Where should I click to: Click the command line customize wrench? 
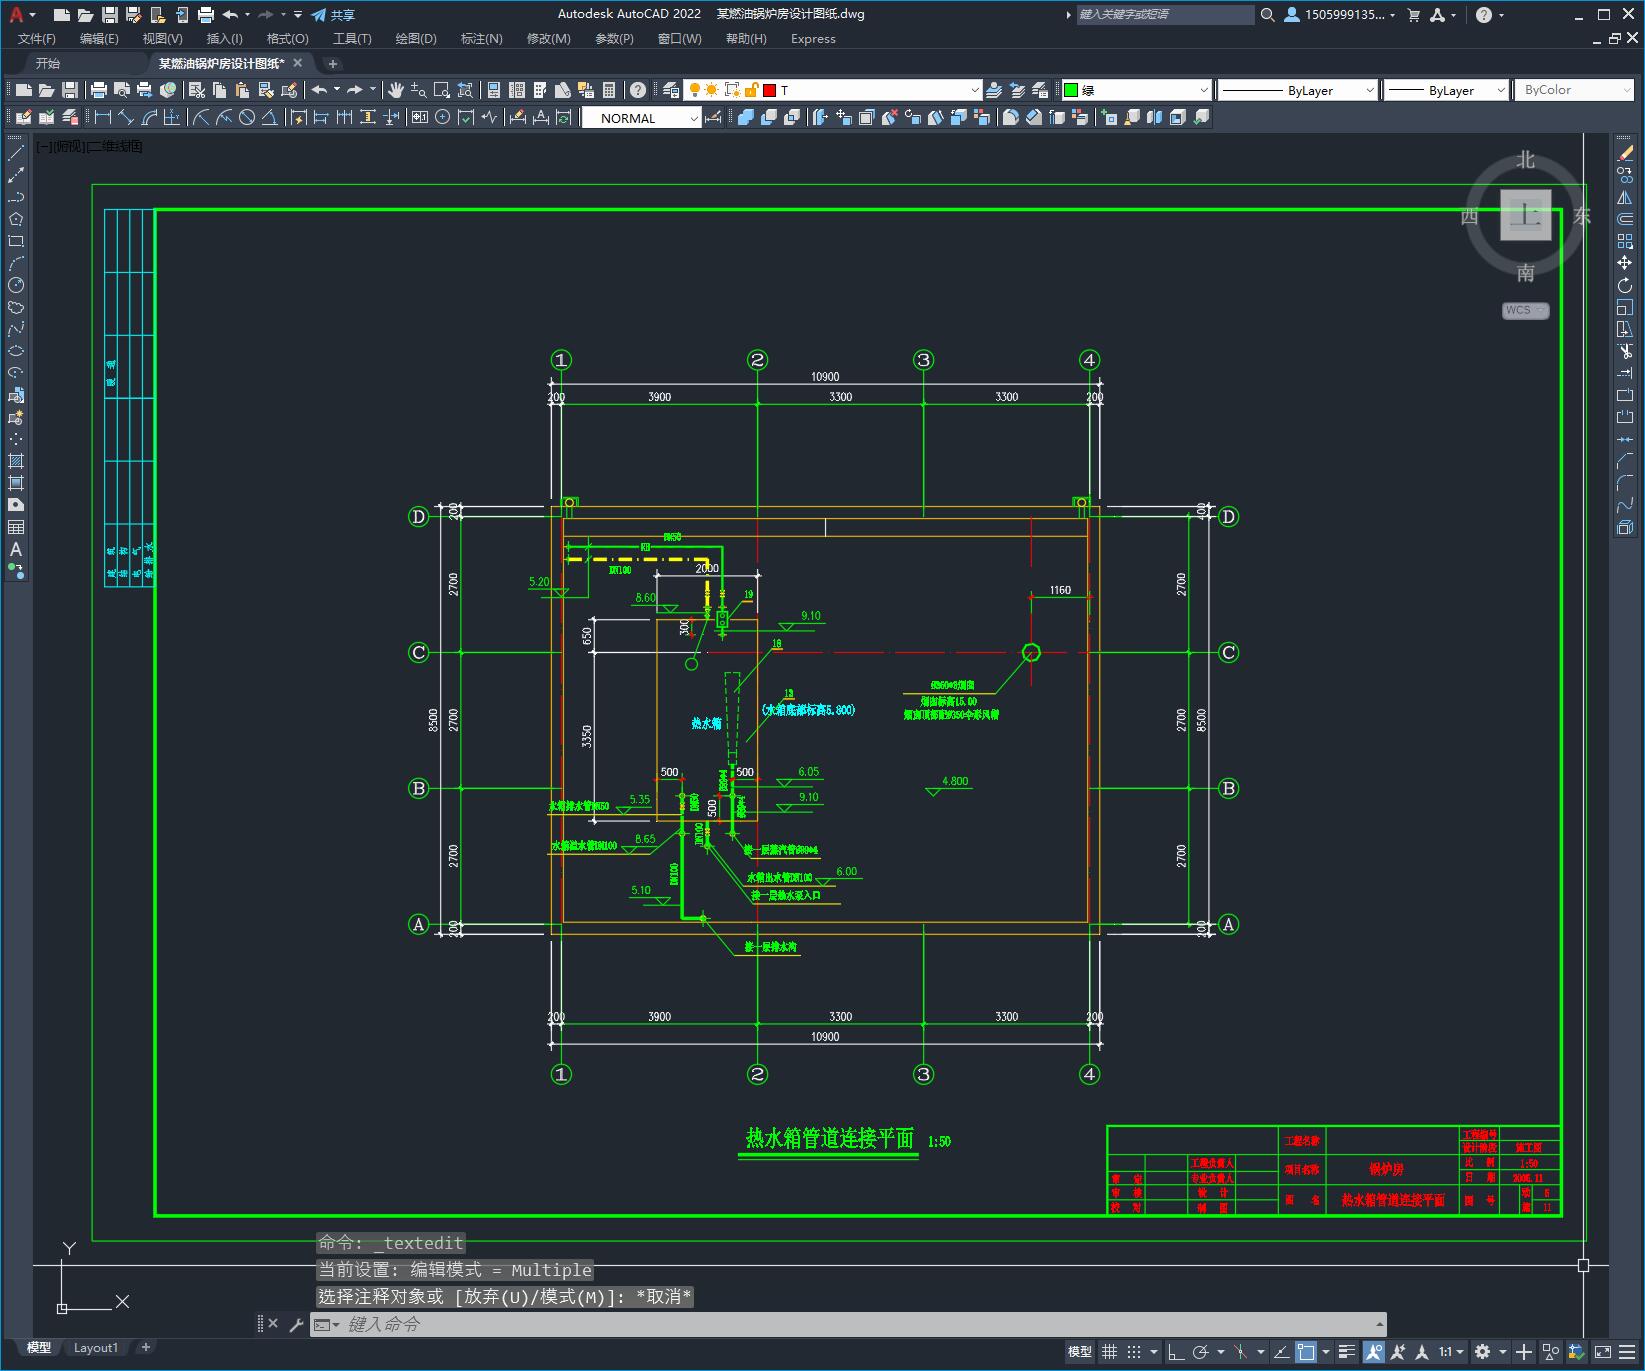coord(296,1324)
